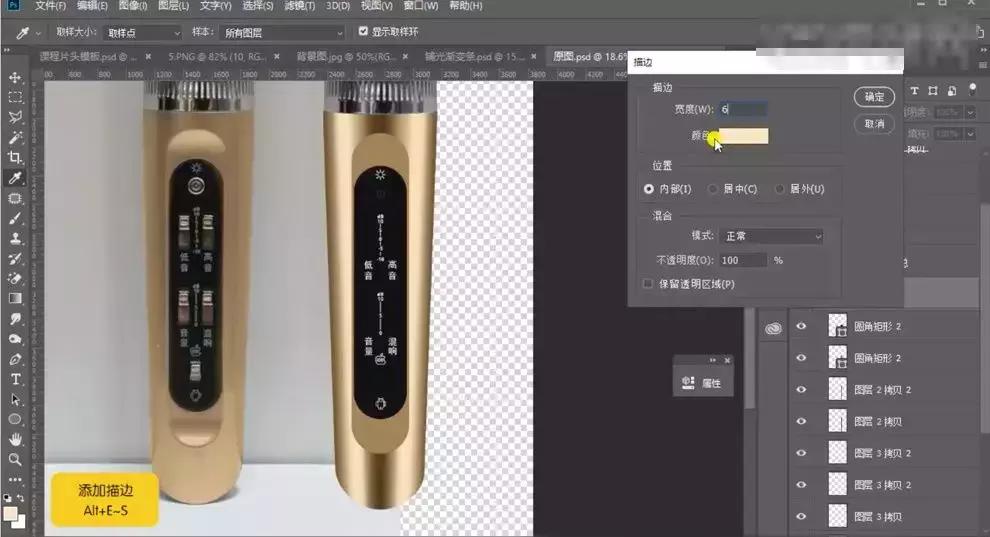Open the 属性 properties panel icon
This screenshot has width=990, height=537.
[x=688, y=383]
